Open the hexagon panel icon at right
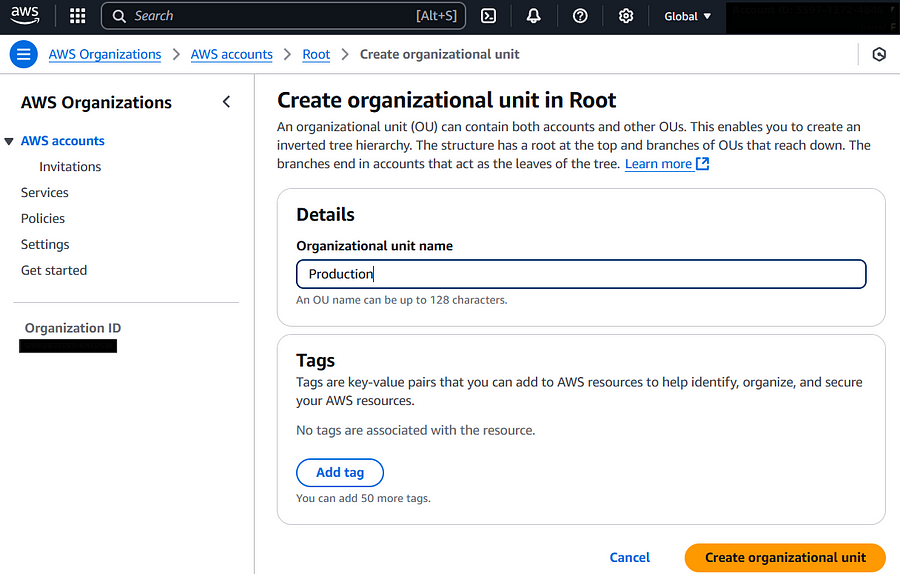This screenshot has width=900, height=574. pyautogui.click(x=879, y=55)
